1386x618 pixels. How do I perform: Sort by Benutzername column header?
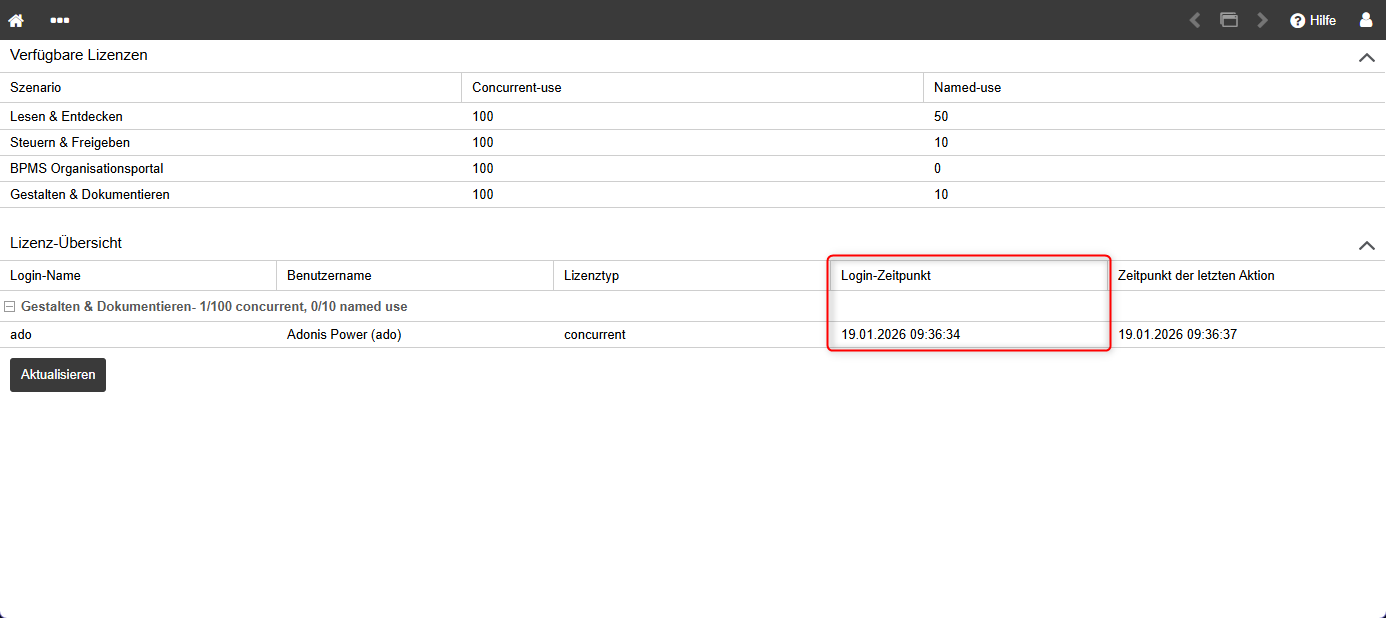[x=328, y=275]
